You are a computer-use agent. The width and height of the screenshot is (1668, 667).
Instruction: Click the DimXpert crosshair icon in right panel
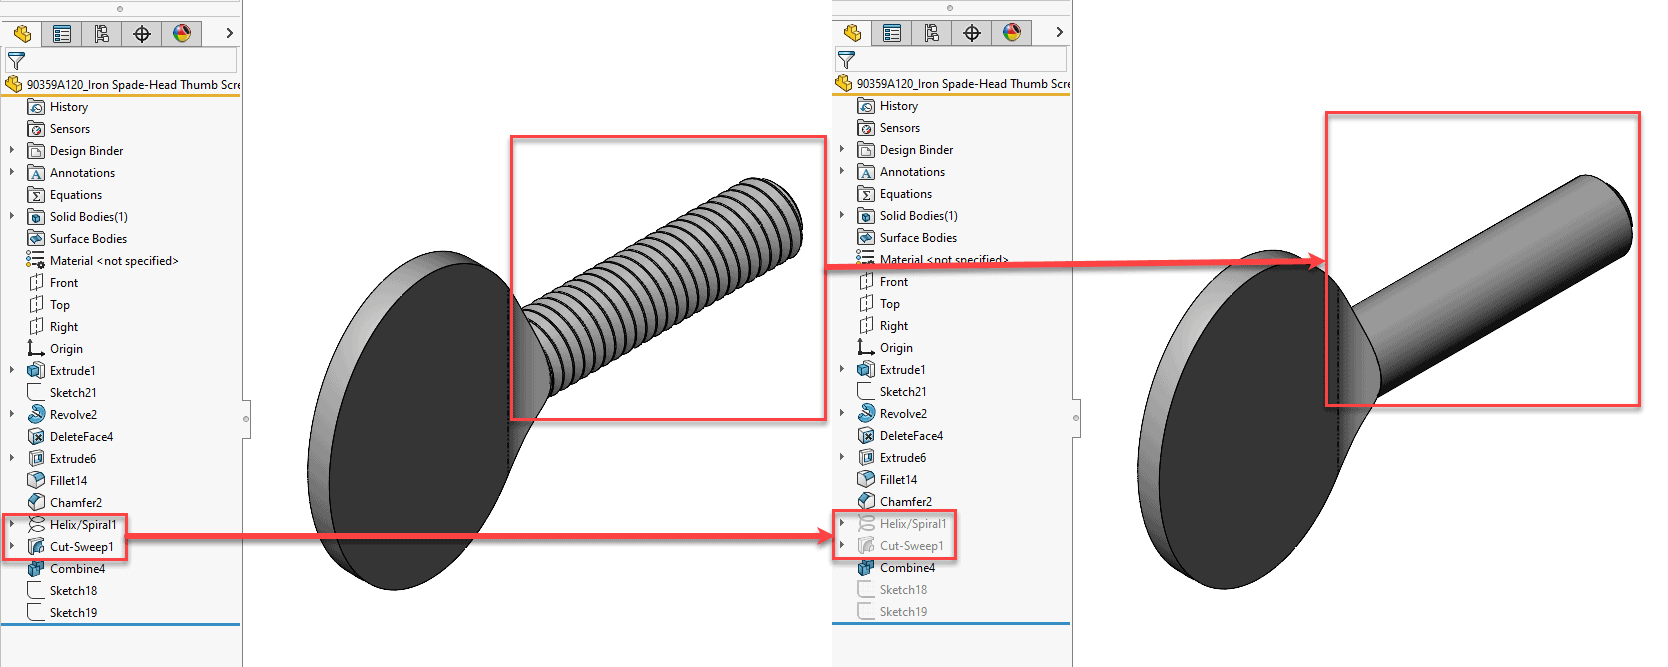point(972,33)
